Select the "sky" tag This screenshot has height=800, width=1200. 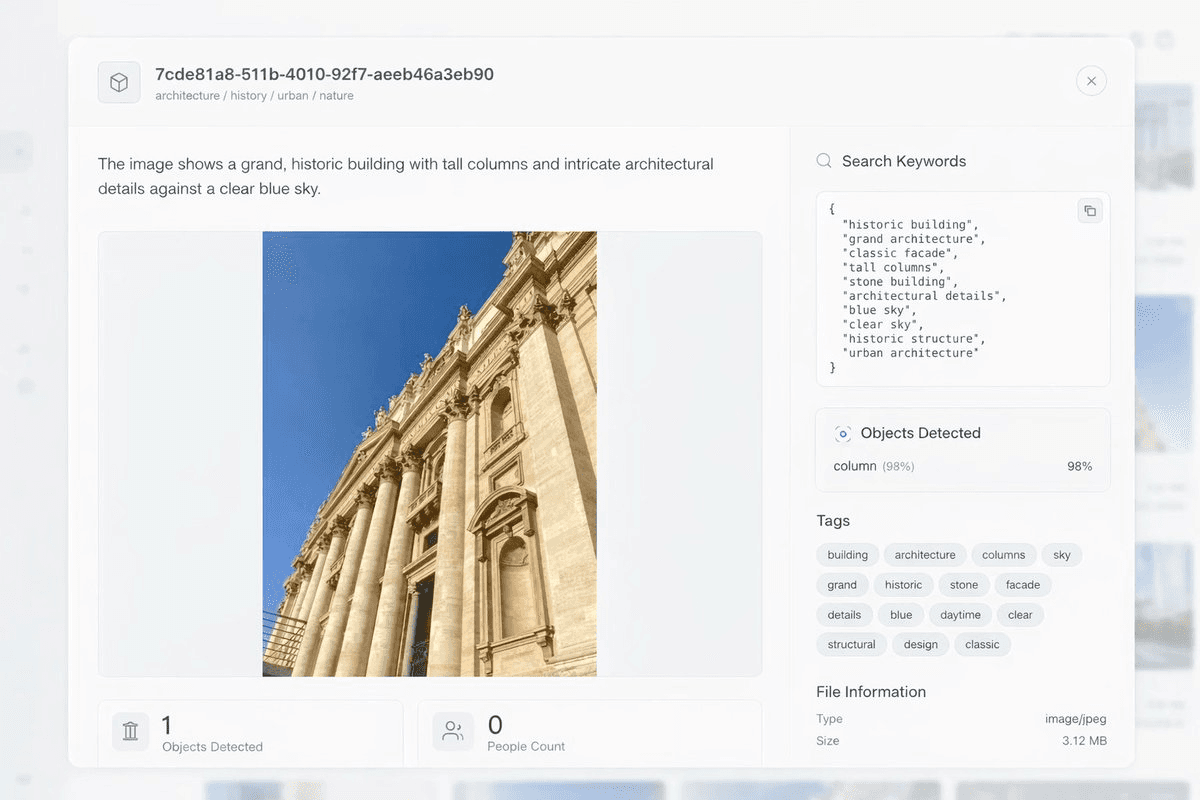click(1062, 555)
